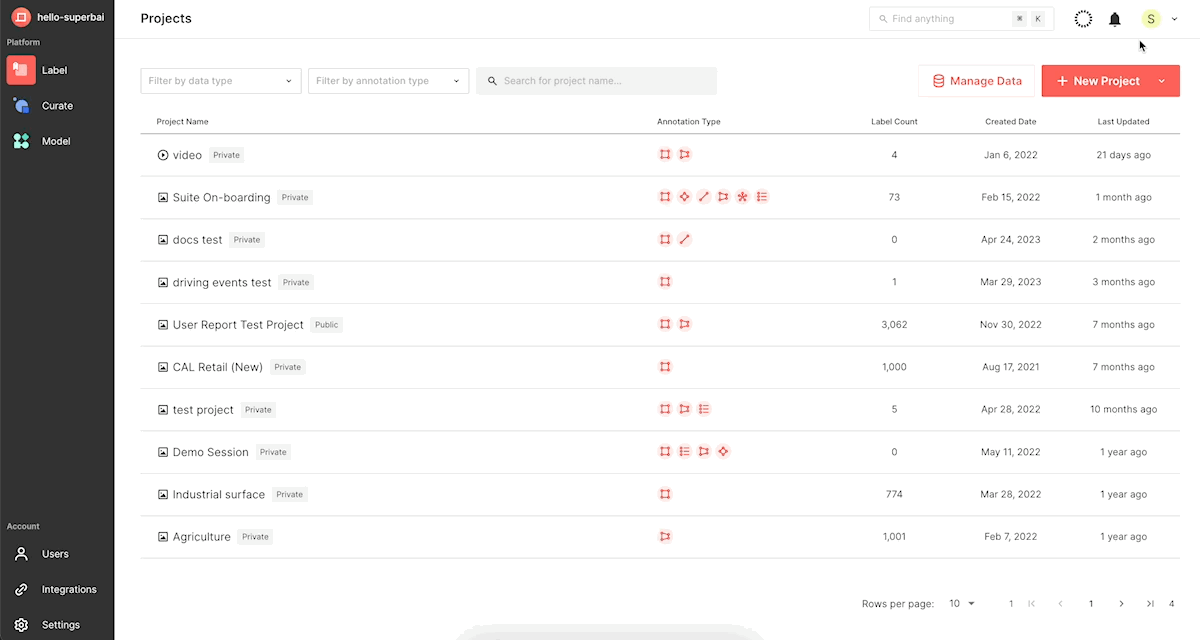The image size is (1200, 640).
Task: Click the Manage Data button
Action: [x=976, y=81]
